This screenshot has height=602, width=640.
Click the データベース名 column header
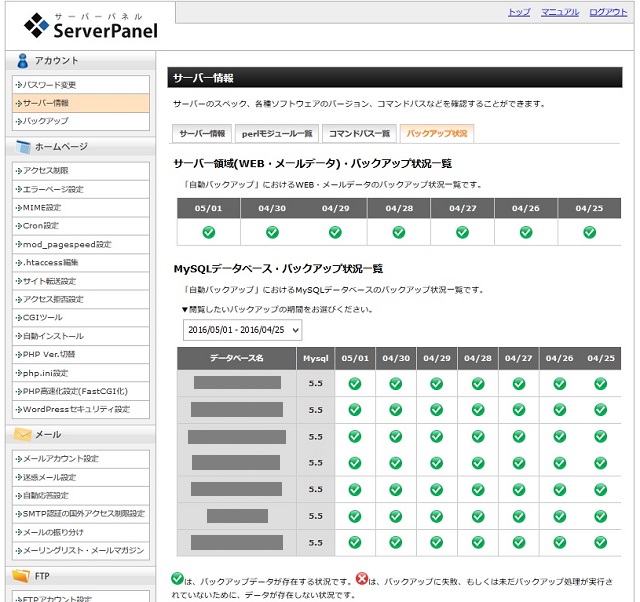(x=237, y=358)
